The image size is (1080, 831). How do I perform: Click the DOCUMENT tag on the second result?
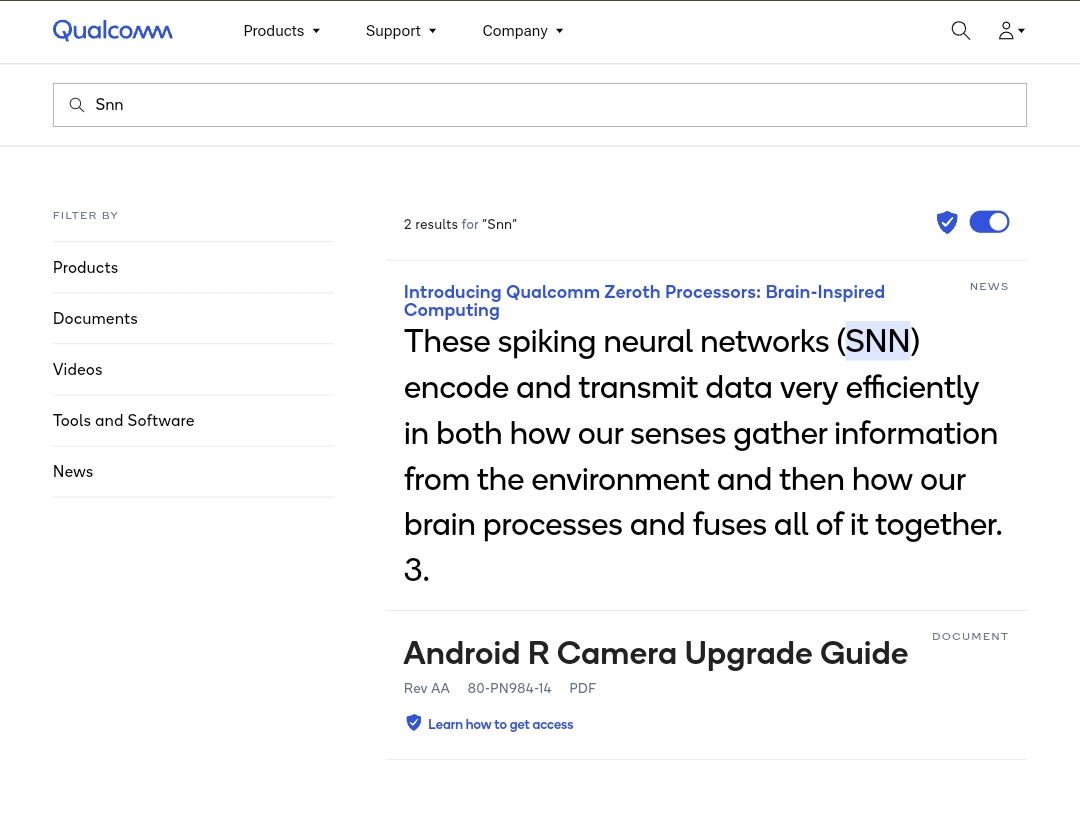[x=970, y=637]
